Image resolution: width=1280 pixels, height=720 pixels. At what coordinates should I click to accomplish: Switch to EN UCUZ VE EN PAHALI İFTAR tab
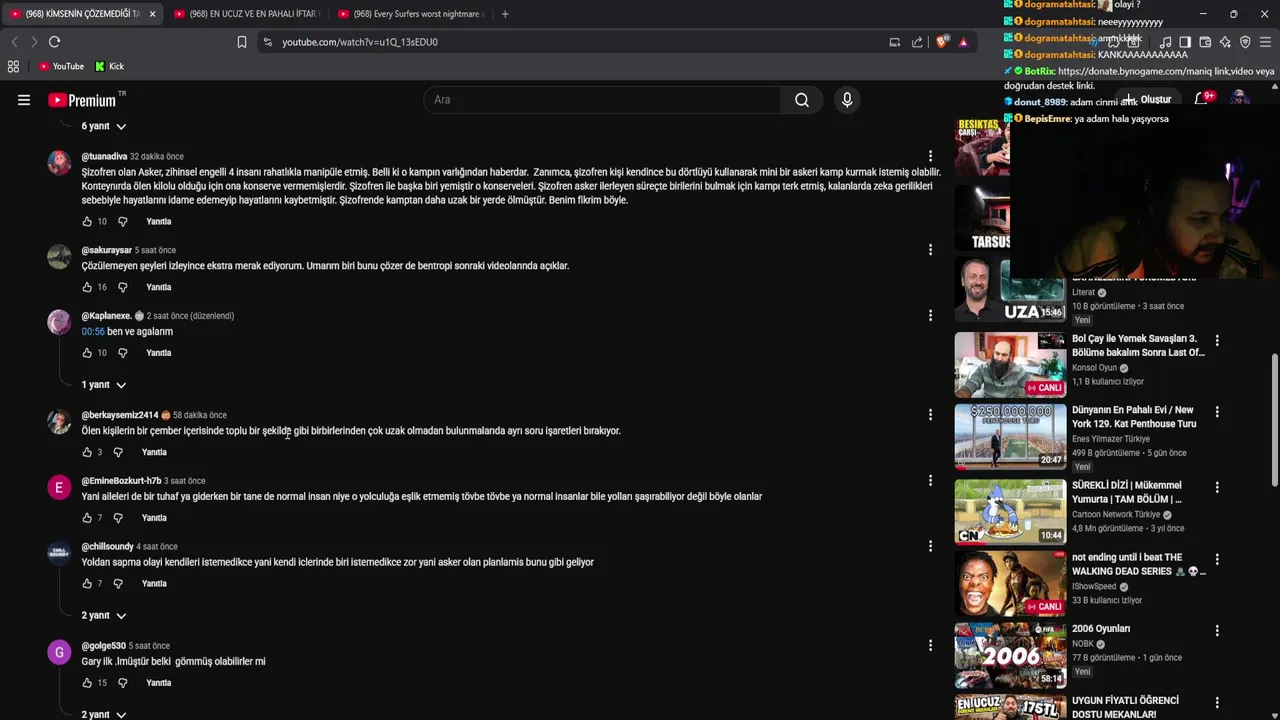click(x=247, y=14)
